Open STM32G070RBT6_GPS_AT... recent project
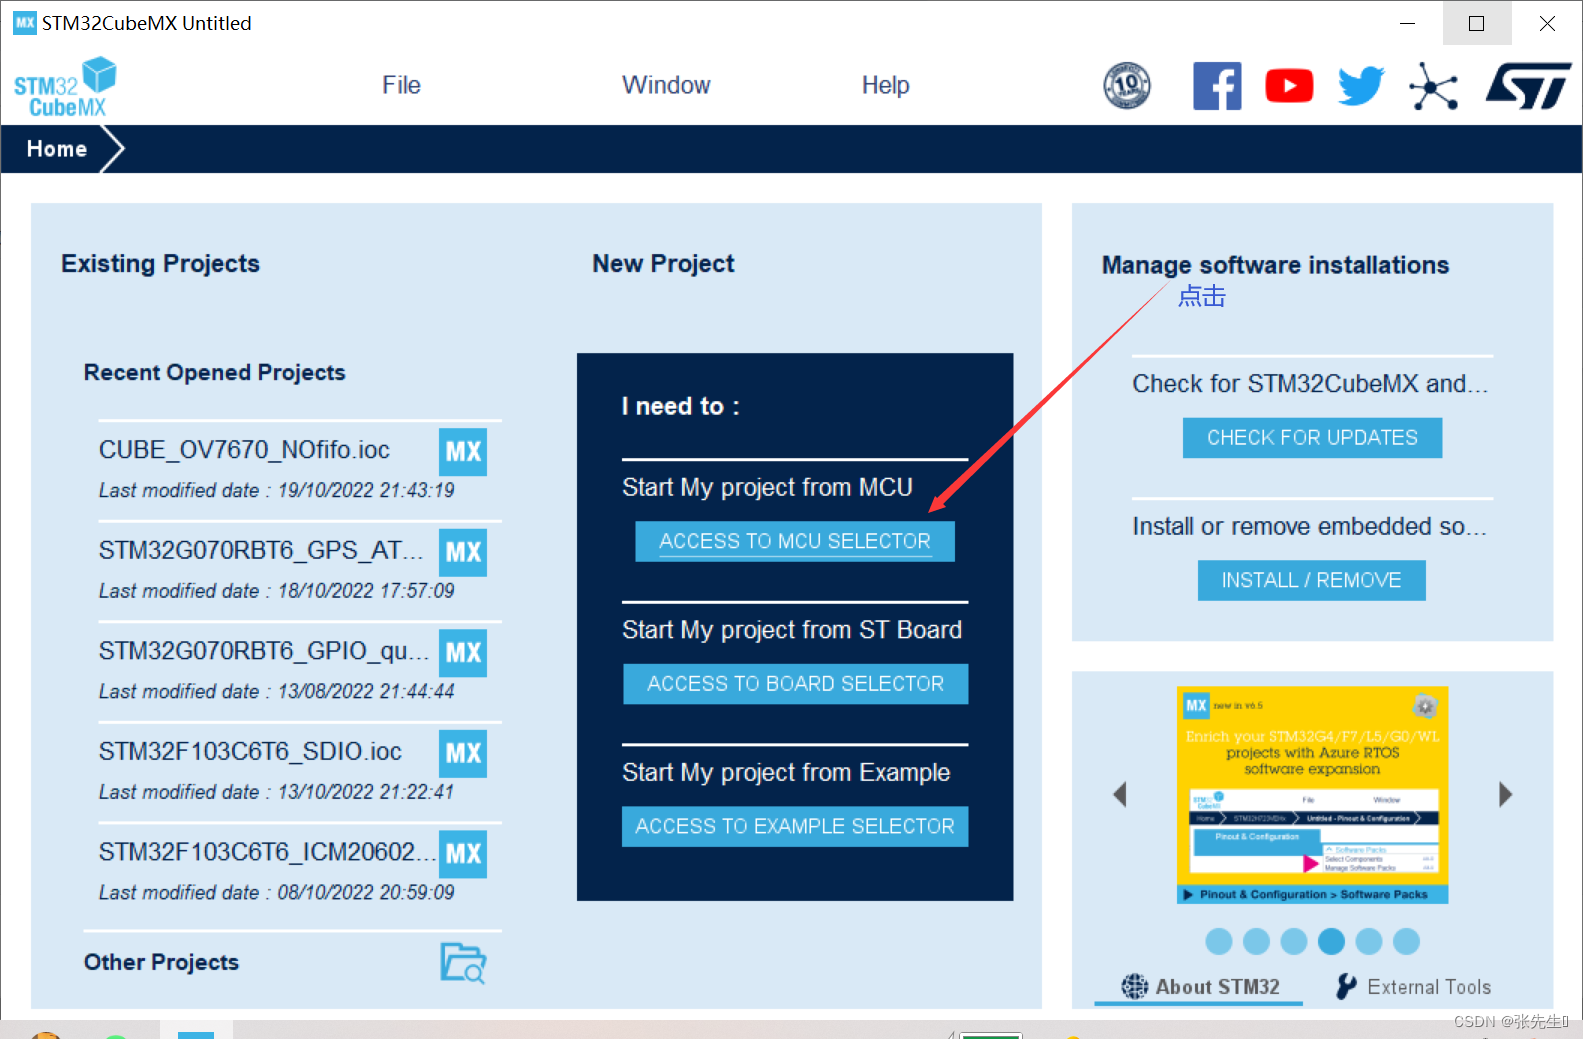Viewport: 1583px width, 1039px height. (261, 550)
